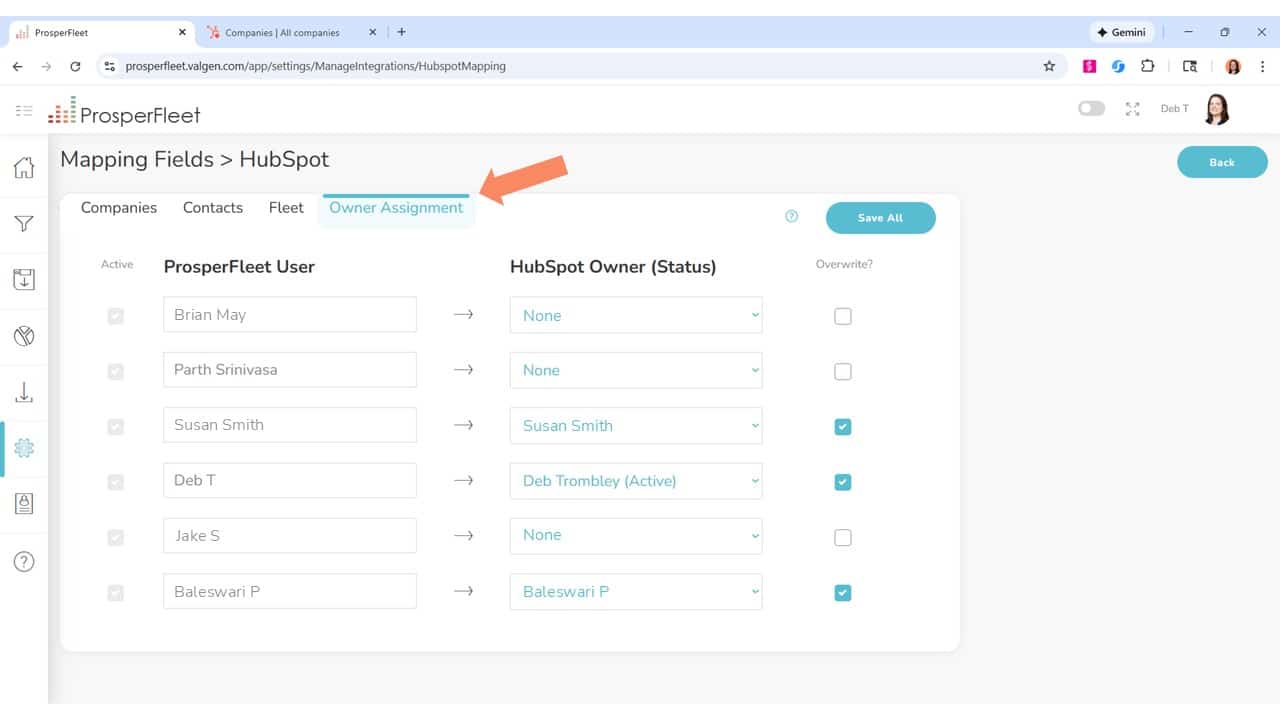1280x720 pixels.
Task: Open HubSpot Owner dropdown for Parth Srinivasa
Action: 636,370
